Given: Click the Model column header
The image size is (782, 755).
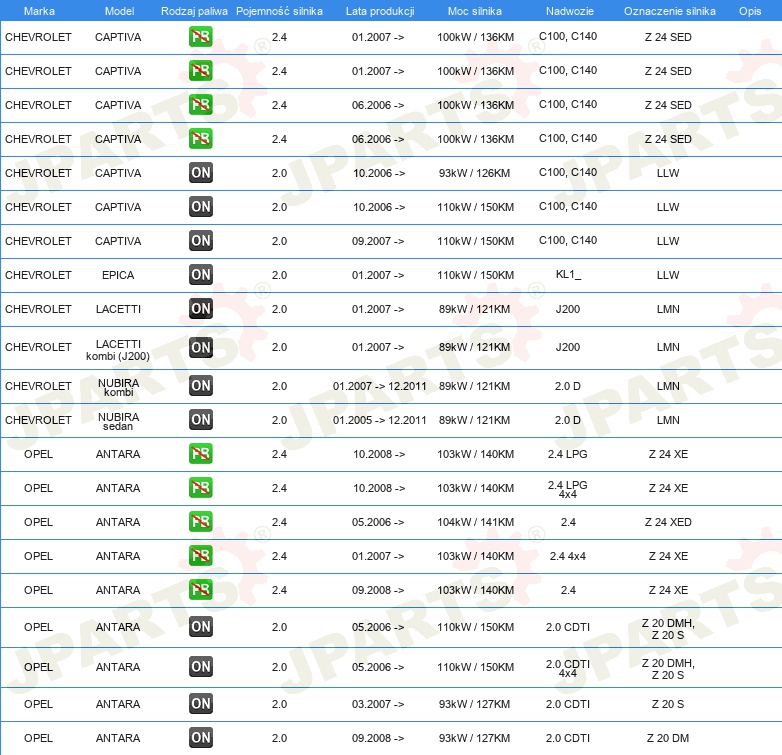Looking at the screenshot, I should point(119,11).
